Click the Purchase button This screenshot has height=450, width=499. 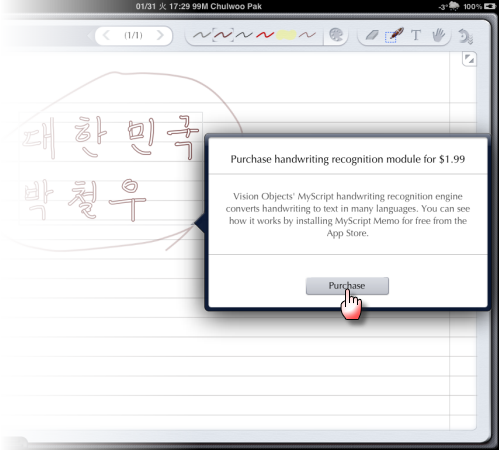[x=347, y=286]
